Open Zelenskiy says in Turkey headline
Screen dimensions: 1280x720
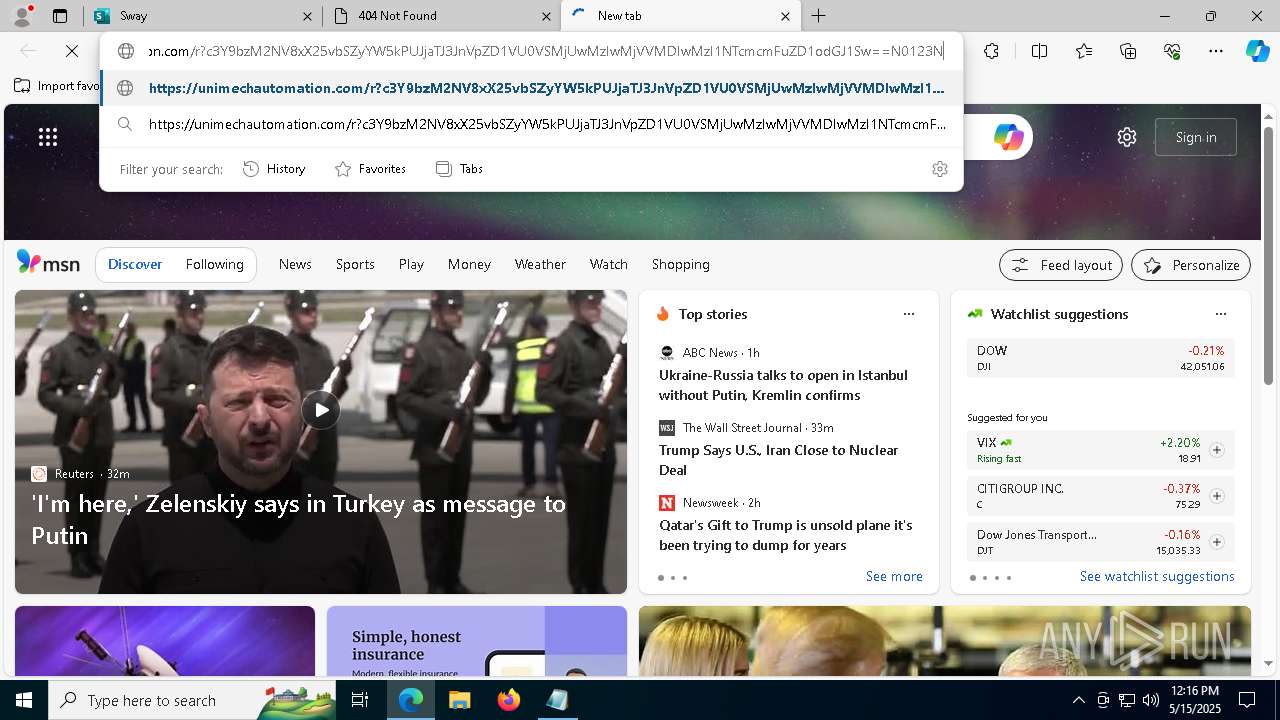pos(298,519)
